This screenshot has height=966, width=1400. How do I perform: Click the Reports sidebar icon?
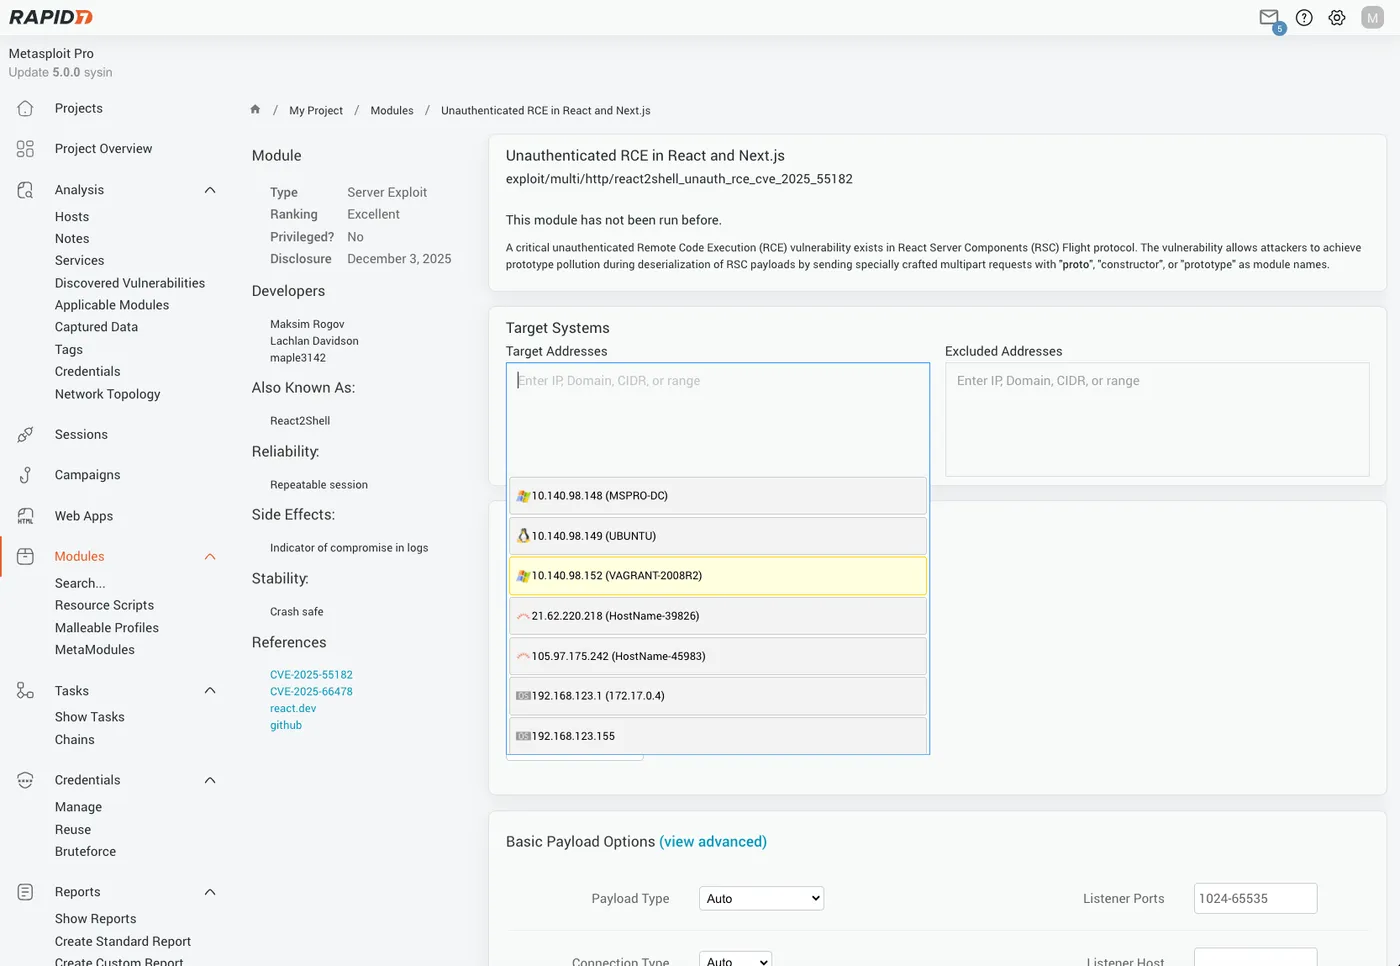[24, 891]
